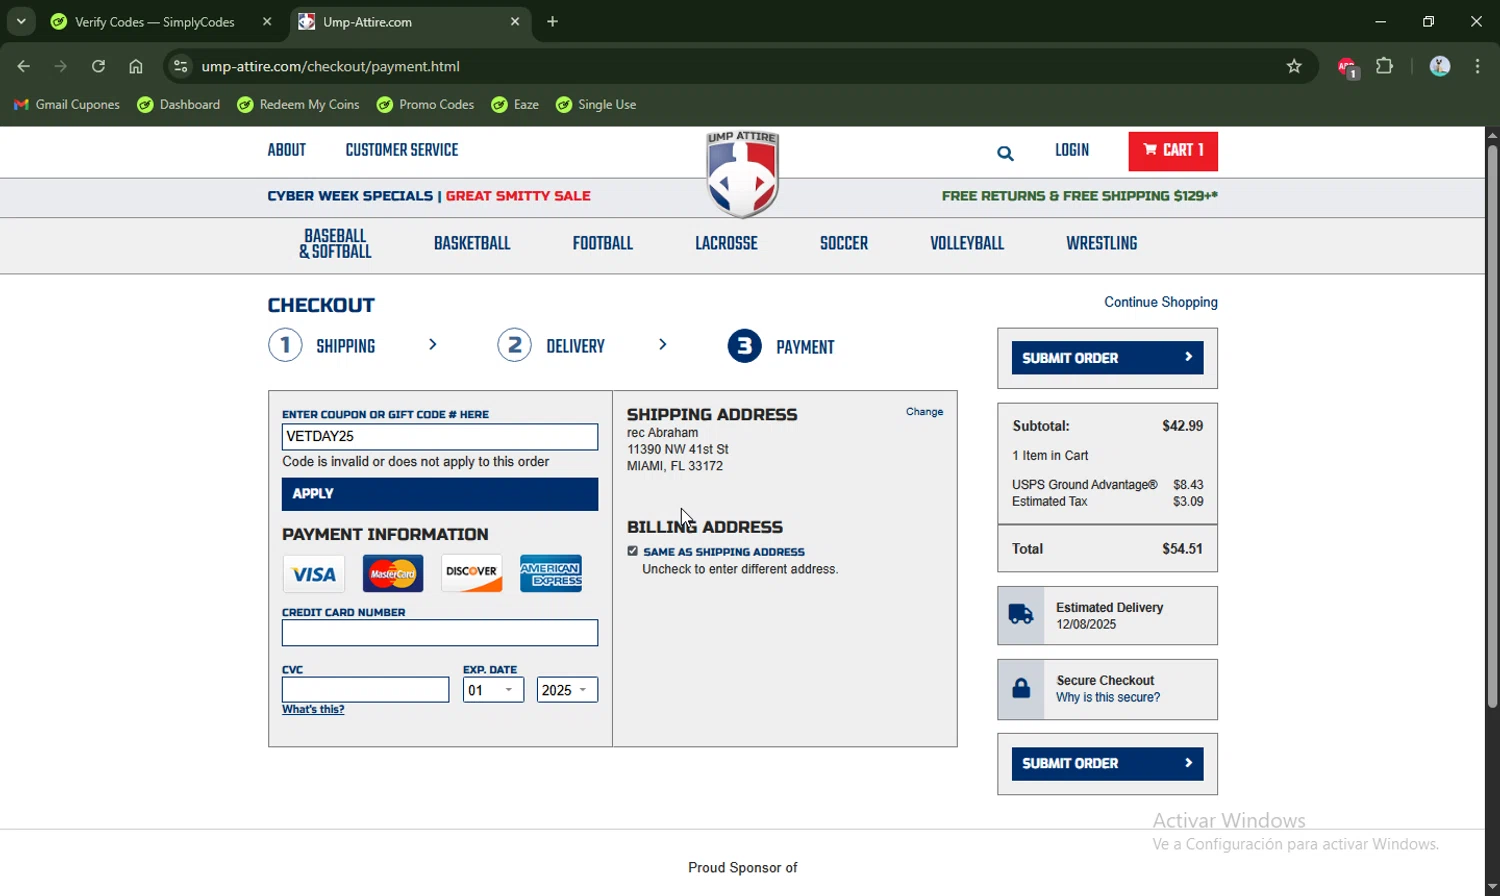Select the MasterCard icon
This screenshot has width=1500, height=896.
point(393,574)
